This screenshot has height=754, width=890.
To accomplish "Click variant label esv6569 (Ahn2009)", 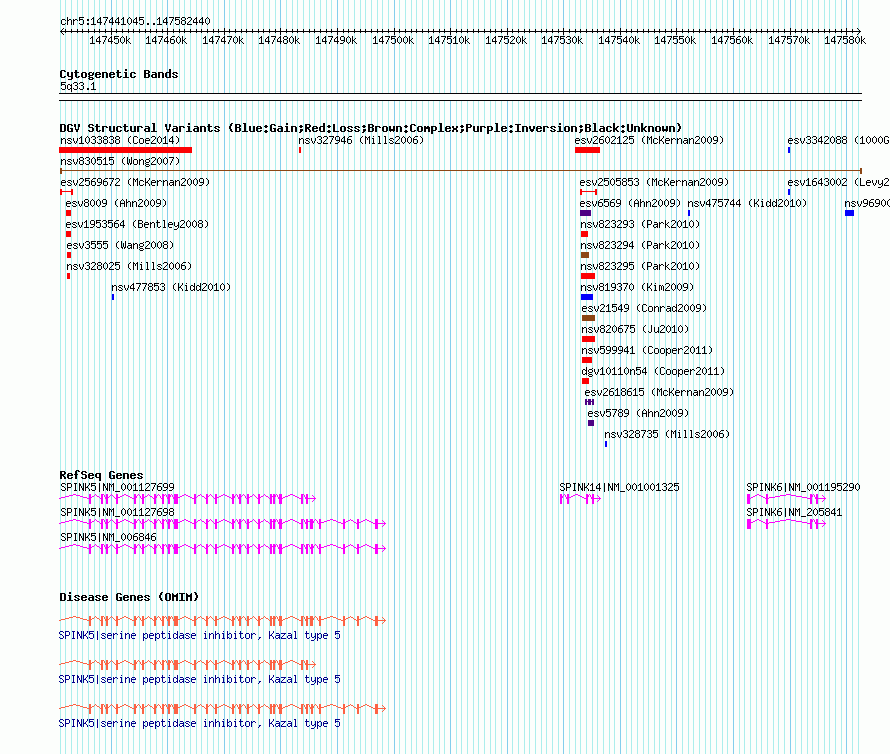I will (x=630, y=203).
